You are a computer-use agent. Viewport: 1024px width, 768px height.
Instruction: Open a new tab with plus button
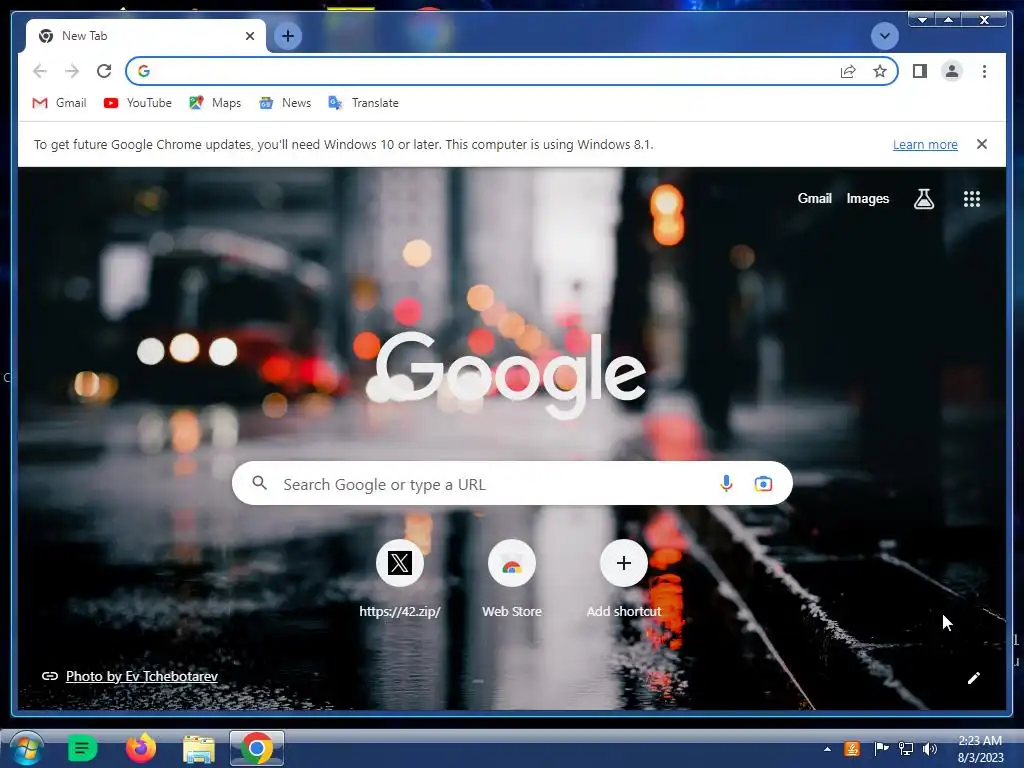coord(287,36)
